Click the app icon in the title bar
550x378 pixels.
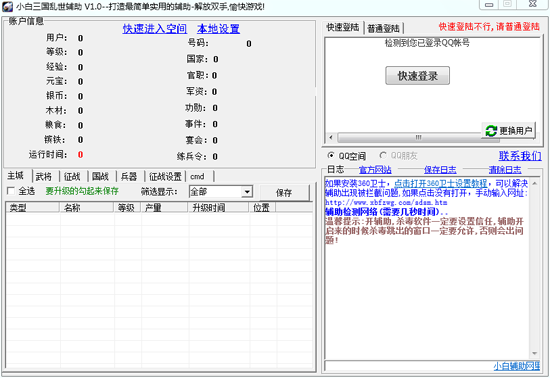(7, 6)
